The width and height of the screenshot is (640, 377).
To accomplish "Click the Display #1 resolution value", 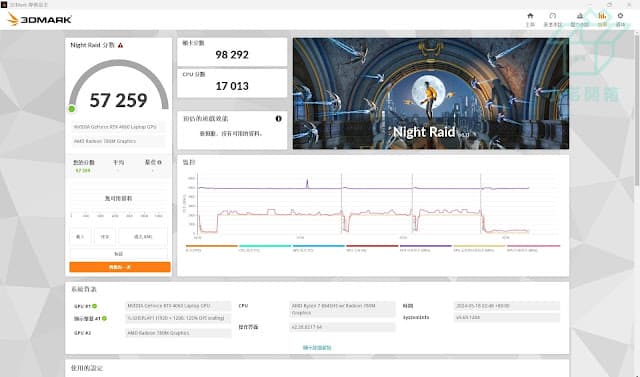I will (178, 318).
